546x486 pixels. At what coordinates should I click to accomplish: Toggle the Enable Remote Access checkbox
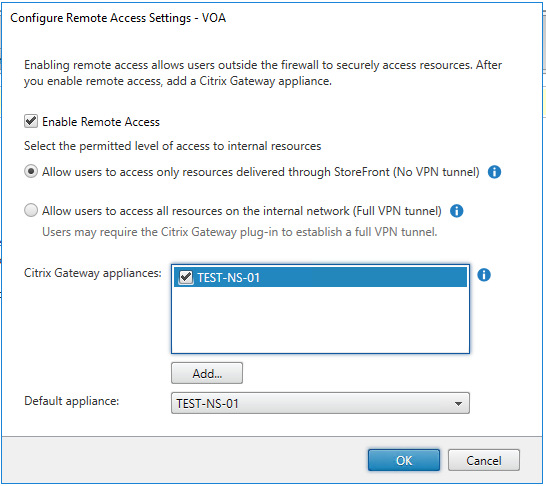[x=31, y=122]
